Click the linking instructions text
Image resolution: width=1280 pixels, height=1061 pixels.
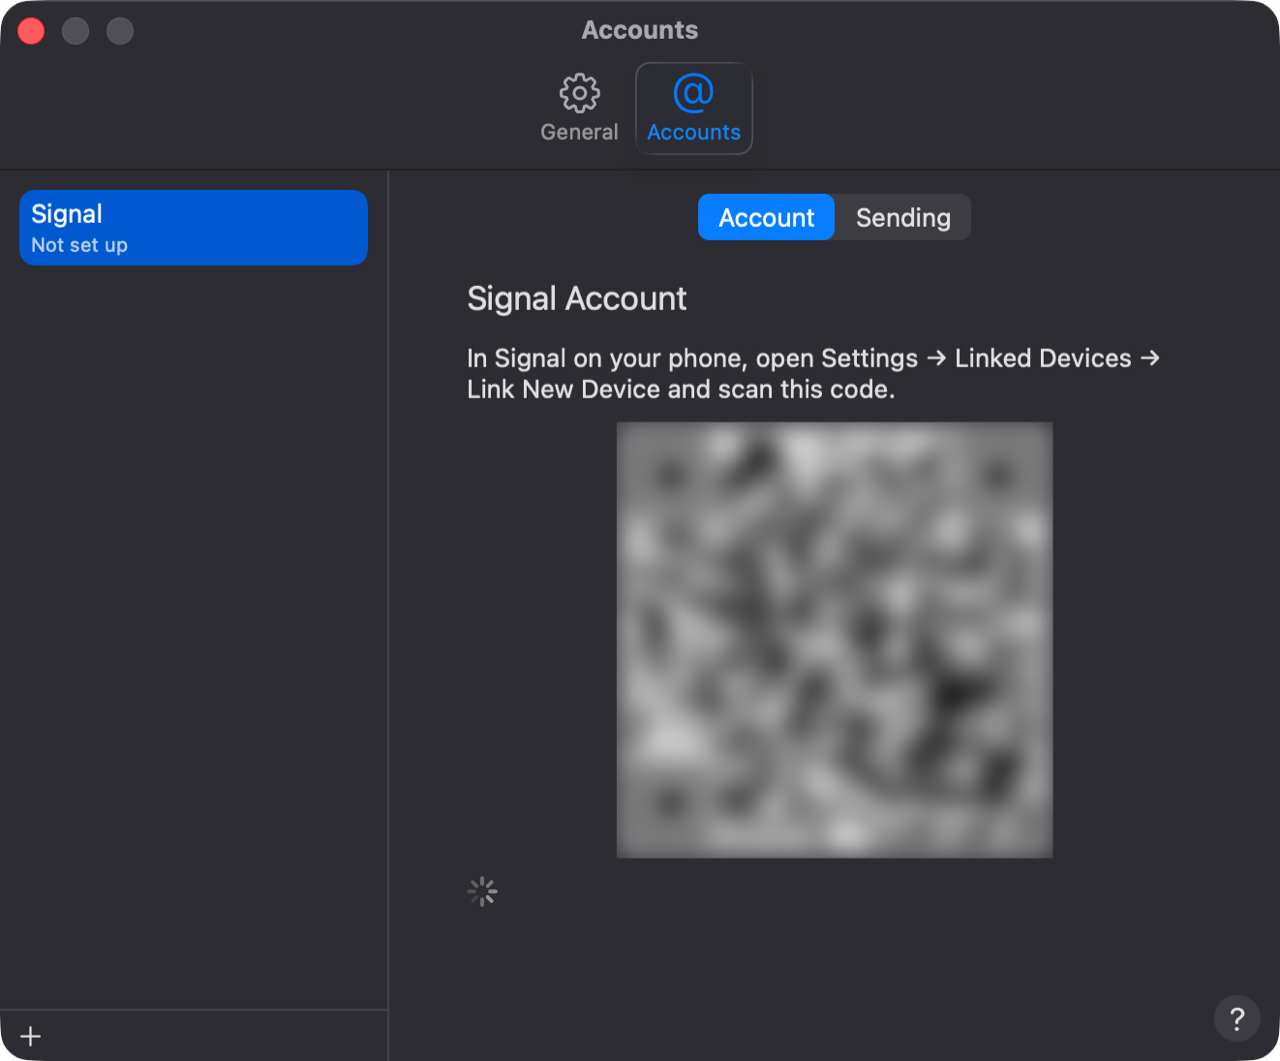813,373
